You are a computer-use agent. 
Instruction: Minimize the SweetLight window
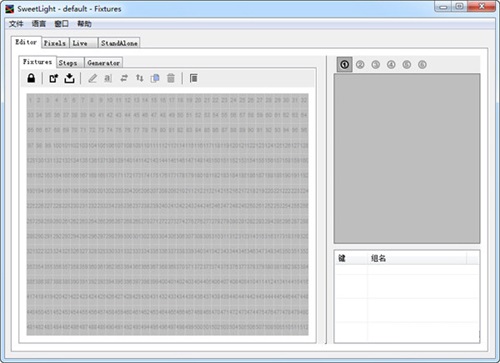click(x=443, y=7)
